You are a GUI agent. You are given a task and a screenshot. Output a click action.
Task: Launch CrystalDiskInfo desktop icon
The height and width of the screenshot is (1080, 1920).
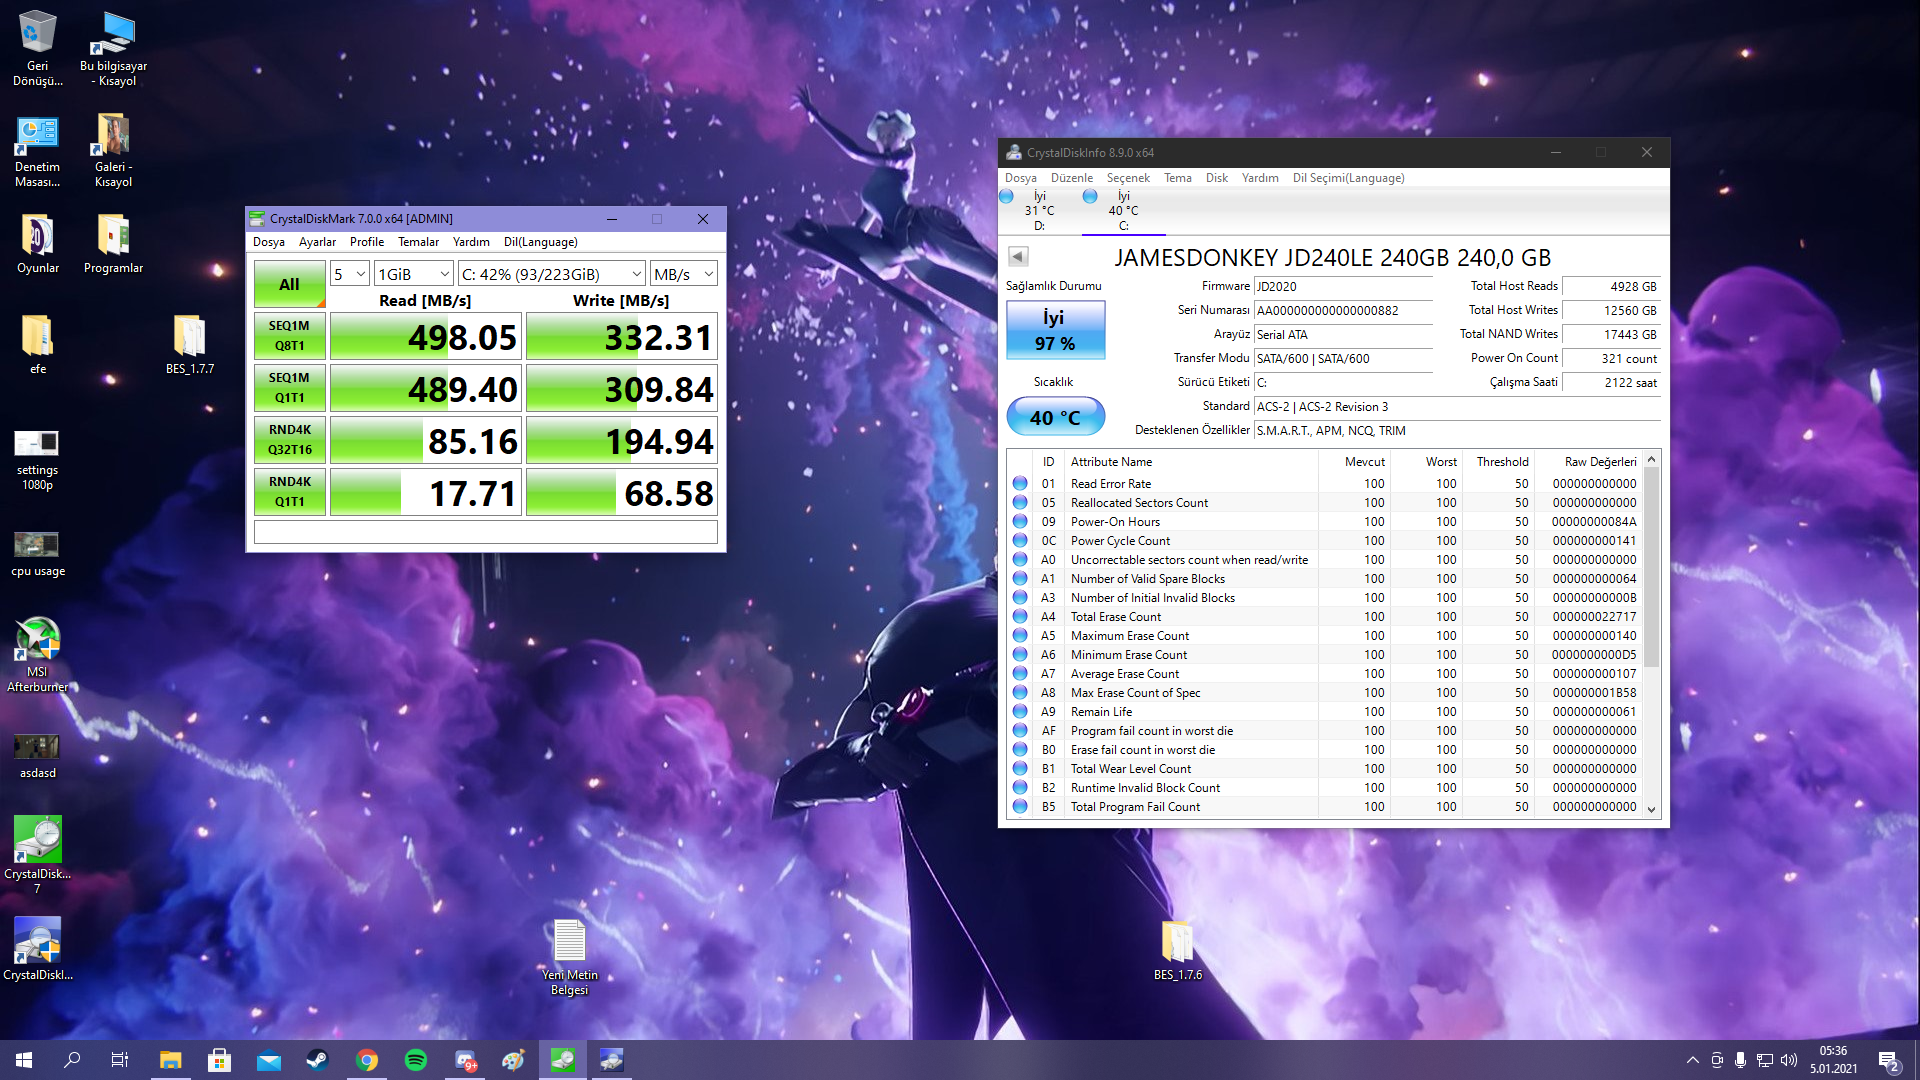pos(38,949)
